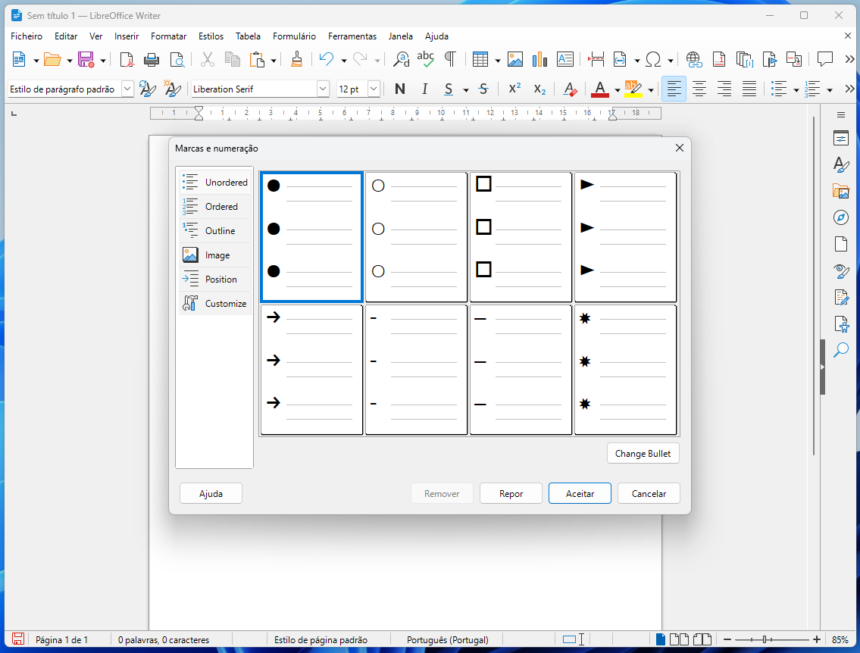
Task: Expand font name Liberation Serif dropdown
Action: [323, 88]
